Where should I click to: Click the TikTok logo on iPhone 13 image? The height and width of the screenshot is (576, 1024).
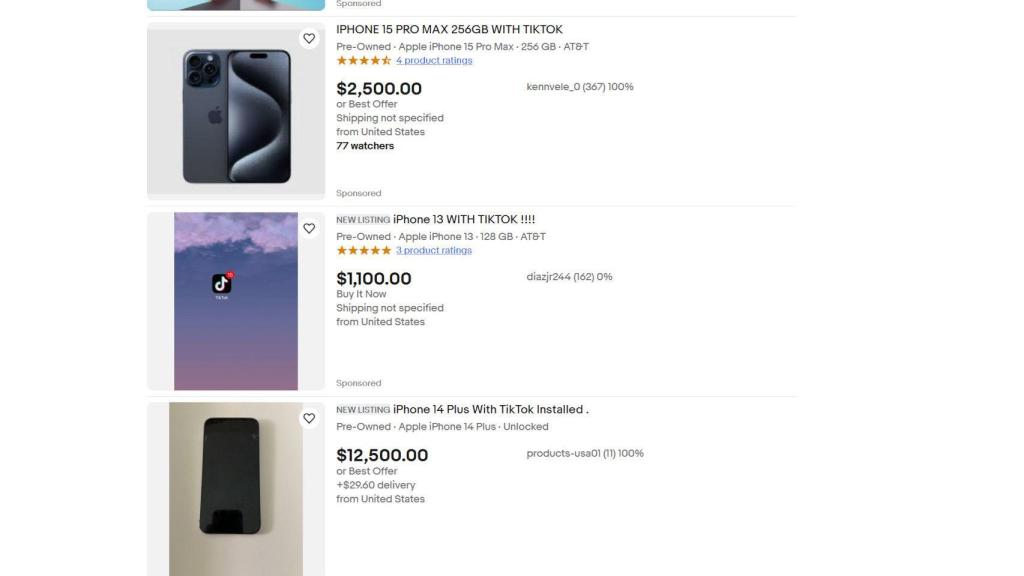pos(220,283)
